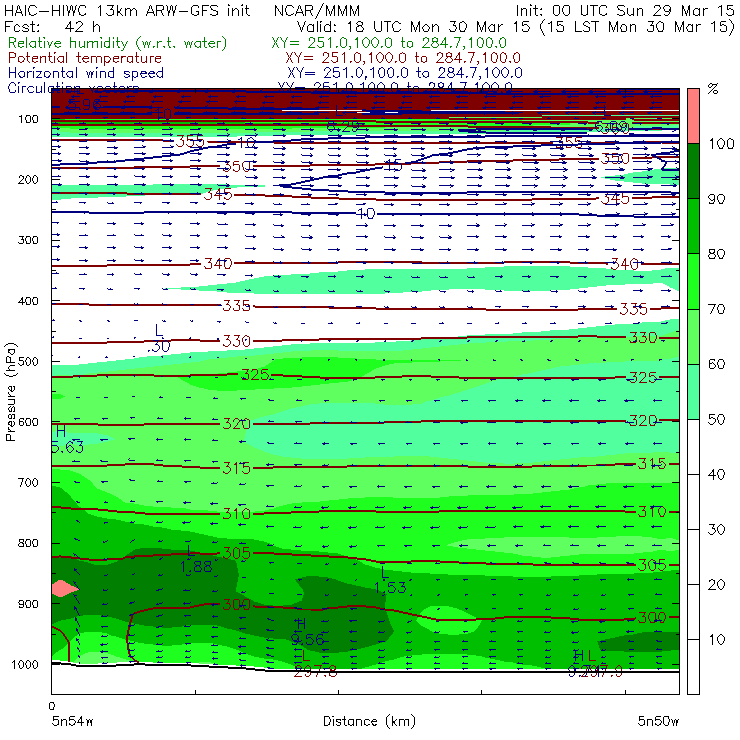Click the red 'Potential temperature' legend label
Viewport: 740px width, 740px height.
click(84, 58)
